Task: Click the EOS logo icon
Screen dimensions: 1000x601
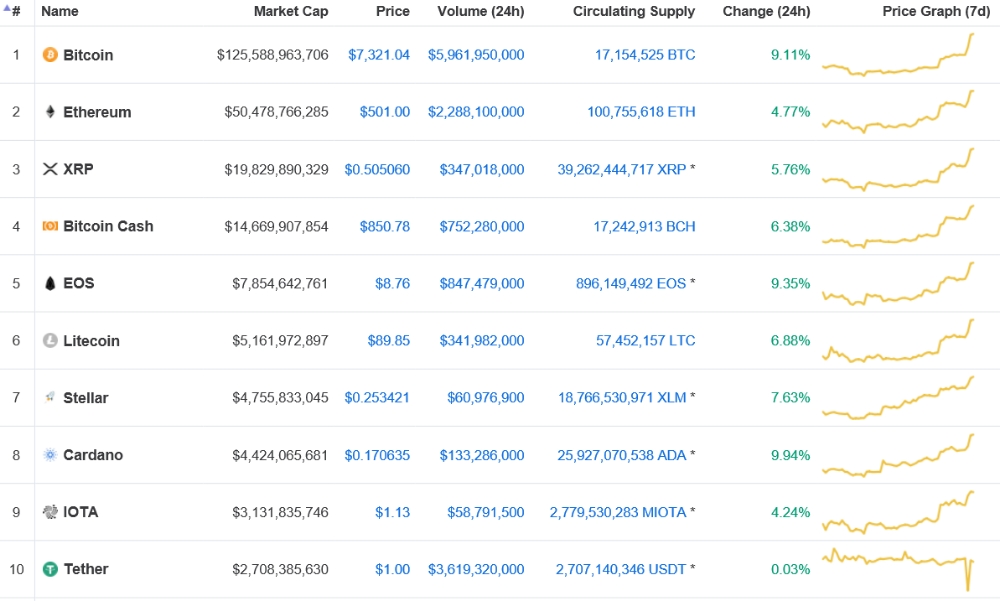Action: [x=50, y=283]
